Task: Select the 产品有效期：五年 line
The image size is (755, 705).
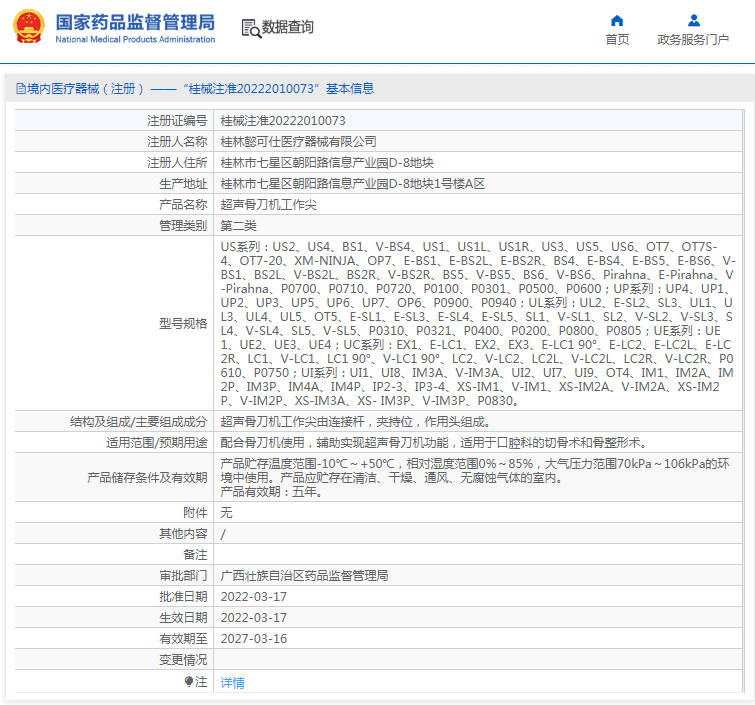Action: coord(271,492)
